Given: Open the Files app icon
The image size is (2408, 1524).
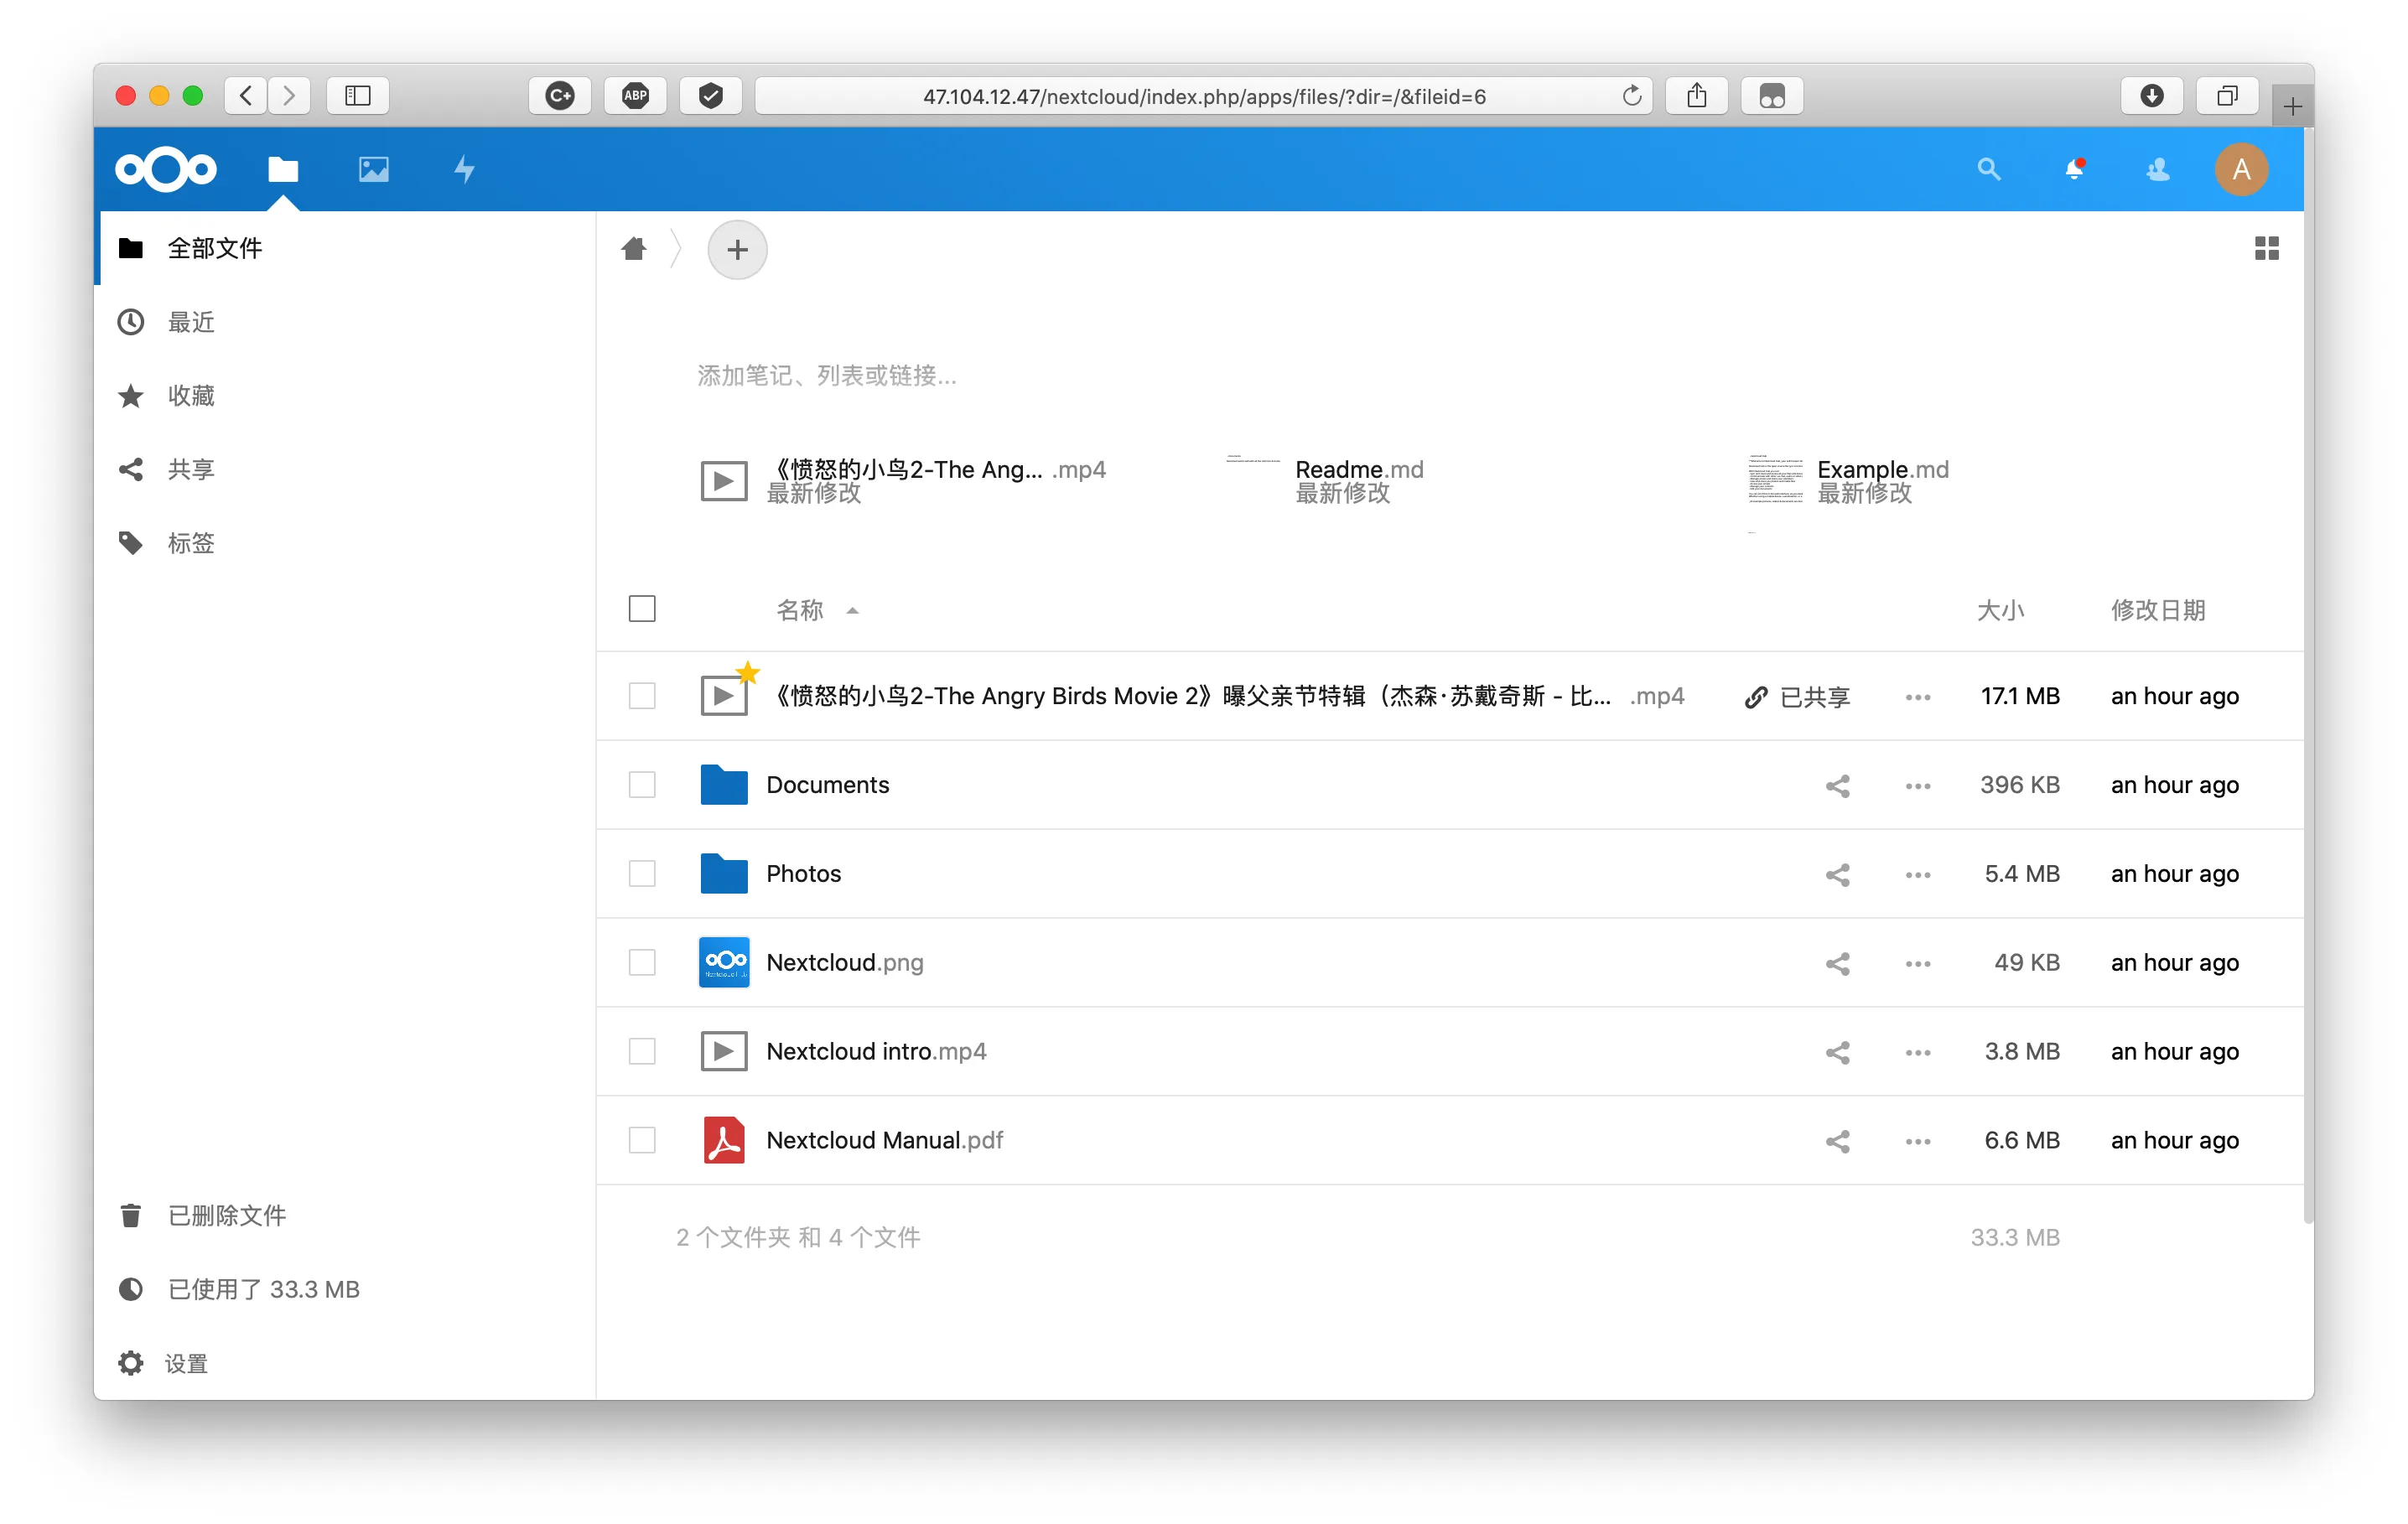Looking at the screenshot, I should point(283,169).
